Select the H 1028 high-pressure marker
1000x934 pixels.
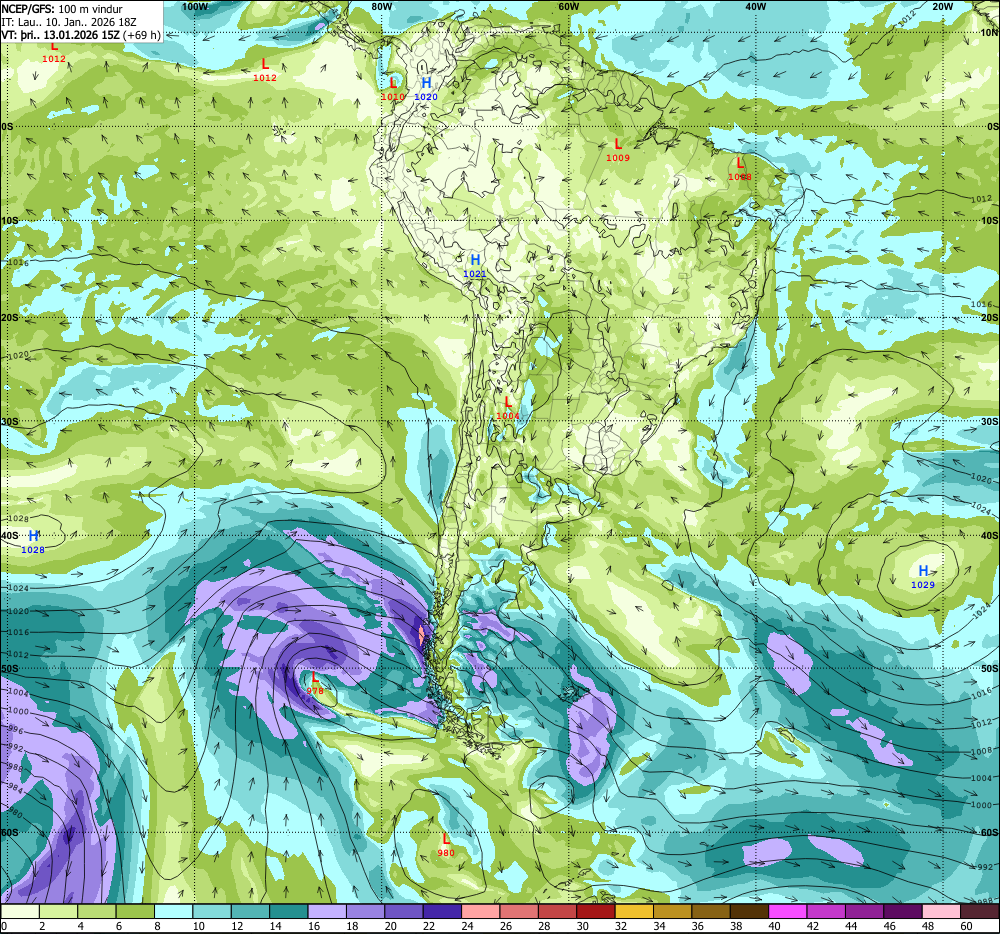[x=33, y=542]
